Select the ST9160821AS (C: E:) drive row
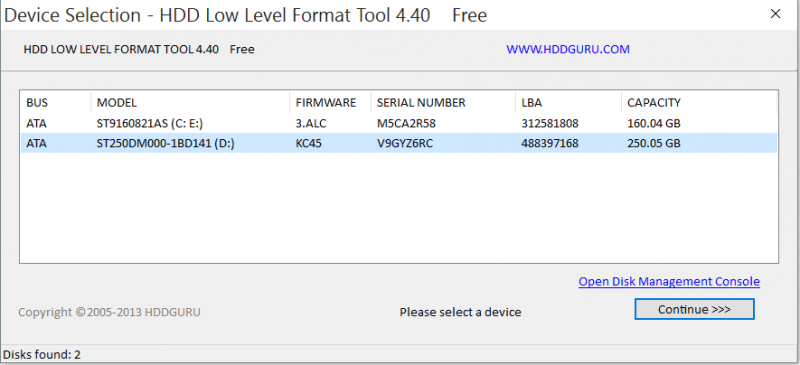This screenshot has height=365, width=800. pos(398,123)
